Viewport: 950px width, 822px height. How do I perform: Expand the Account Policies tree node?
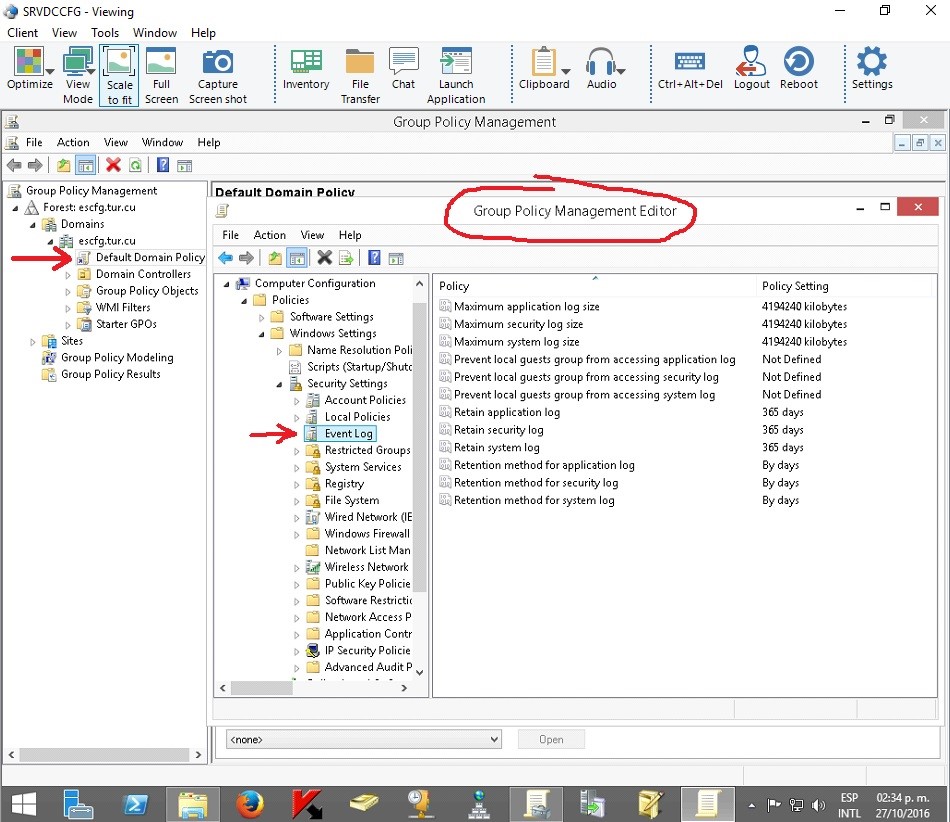297,400
